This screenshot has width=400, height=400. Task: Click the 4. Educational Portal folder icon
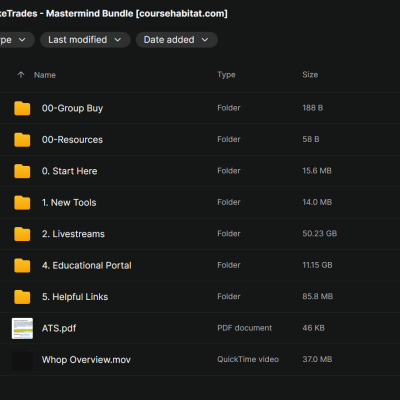tap(22, 265)
